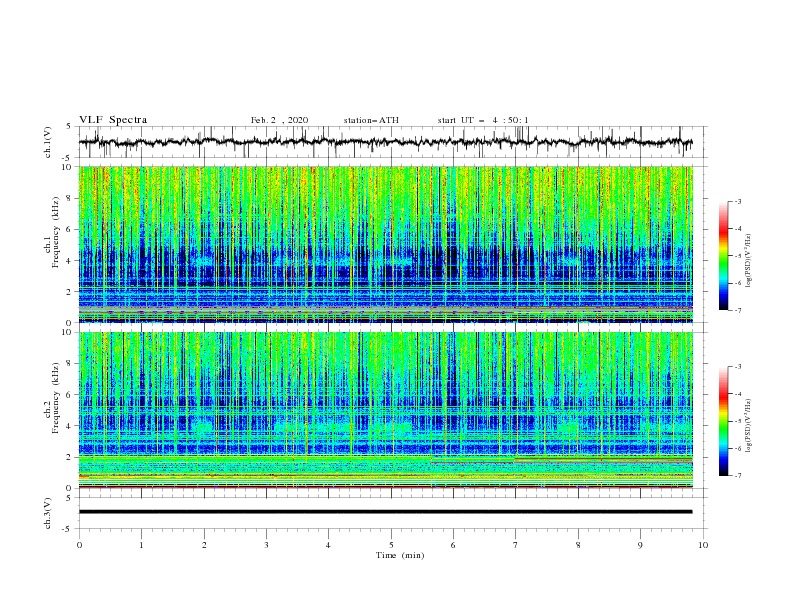Click the ch.1(V) waveform axis label
792x612 pixels.
48,142
